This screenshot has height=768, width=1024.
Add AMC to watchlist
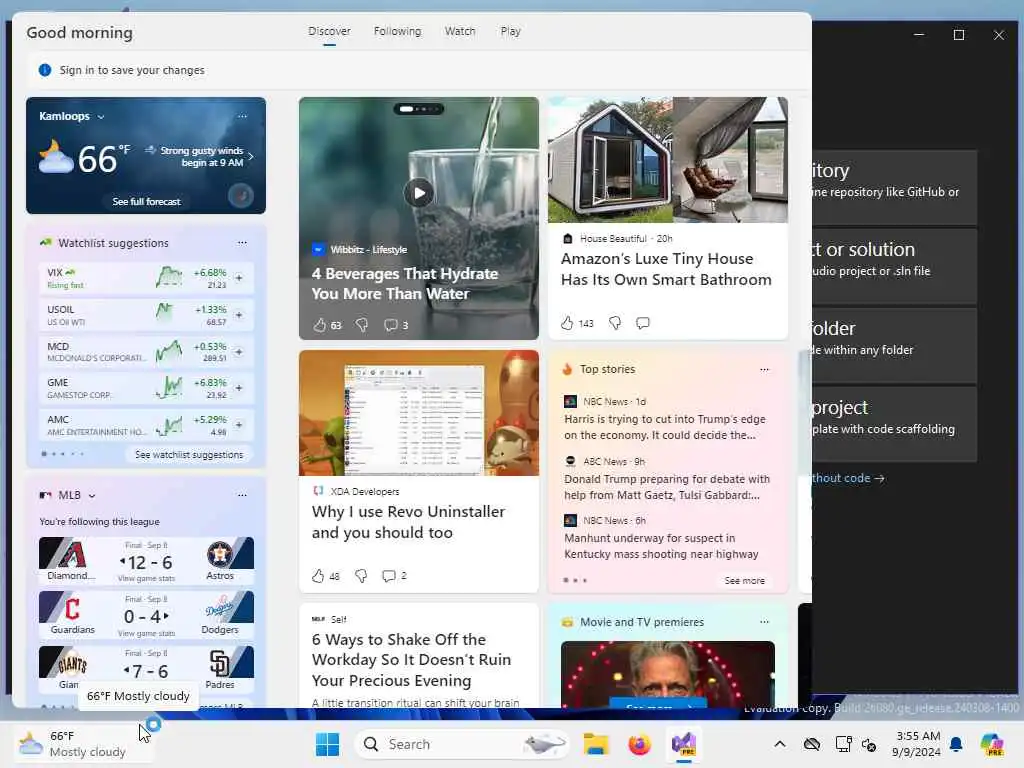point(239,424)
